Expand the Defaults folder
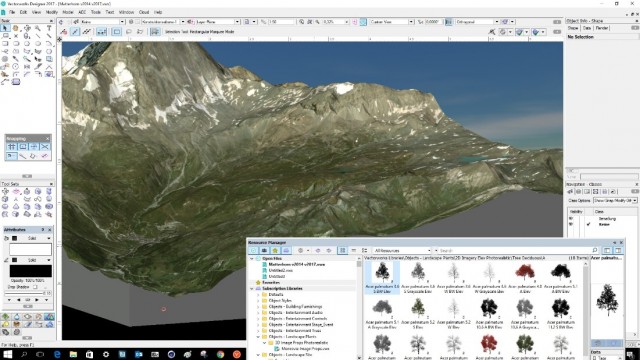This screenshot has width=640, height=360. point(258,295)
